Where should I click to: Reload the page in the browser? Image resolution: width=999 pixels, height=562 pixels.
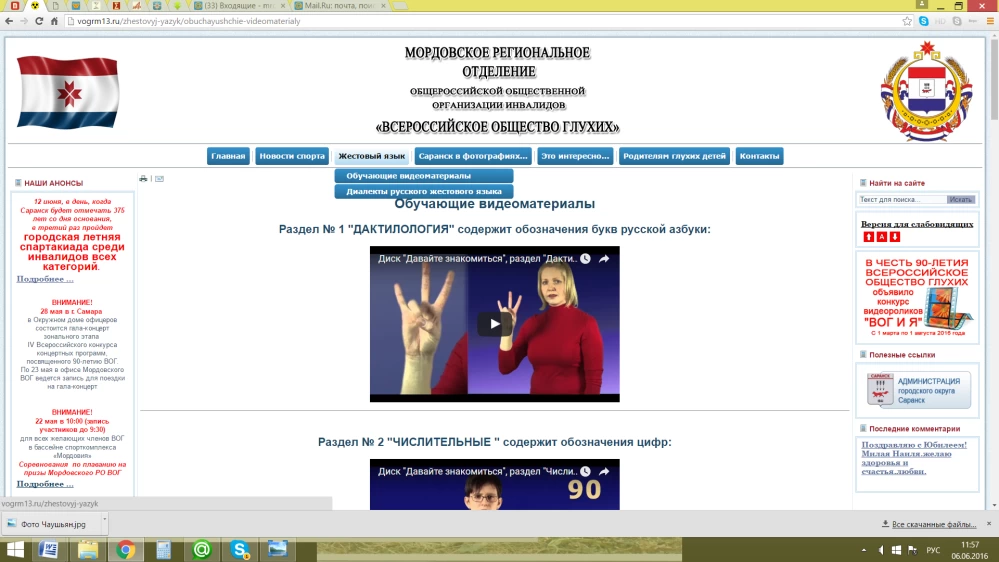click(x=39, y=21)
